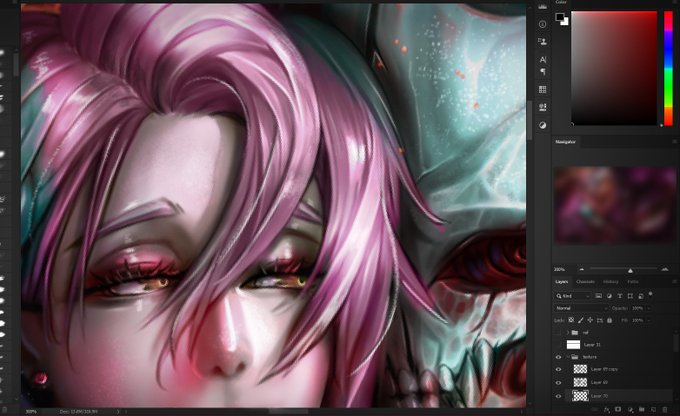Create a new layer group

[641, 409]
